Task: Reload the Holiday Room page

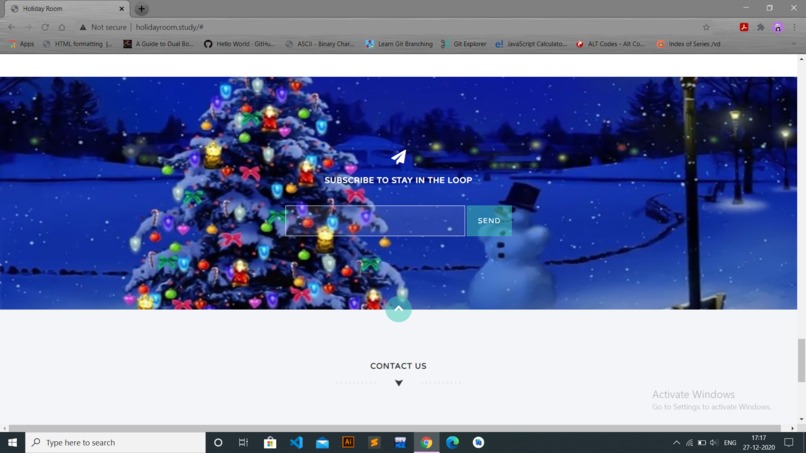Action: 45,27
